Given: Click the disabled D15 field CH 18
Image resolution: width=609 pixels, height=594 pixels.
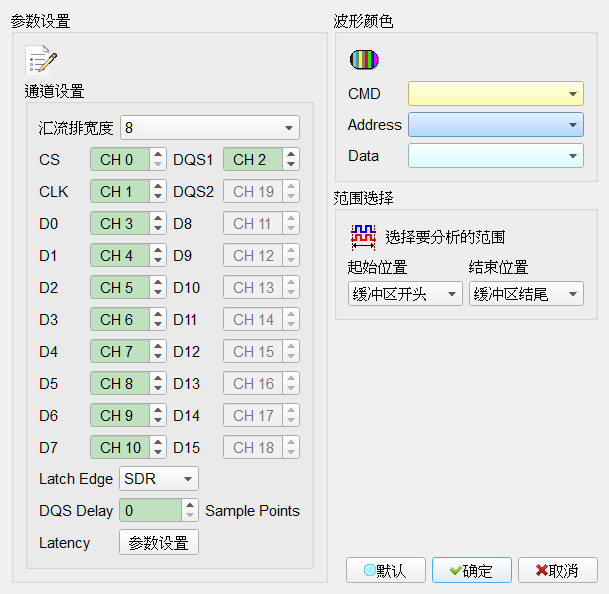Looking at the screenshot, I should point(253,447).
